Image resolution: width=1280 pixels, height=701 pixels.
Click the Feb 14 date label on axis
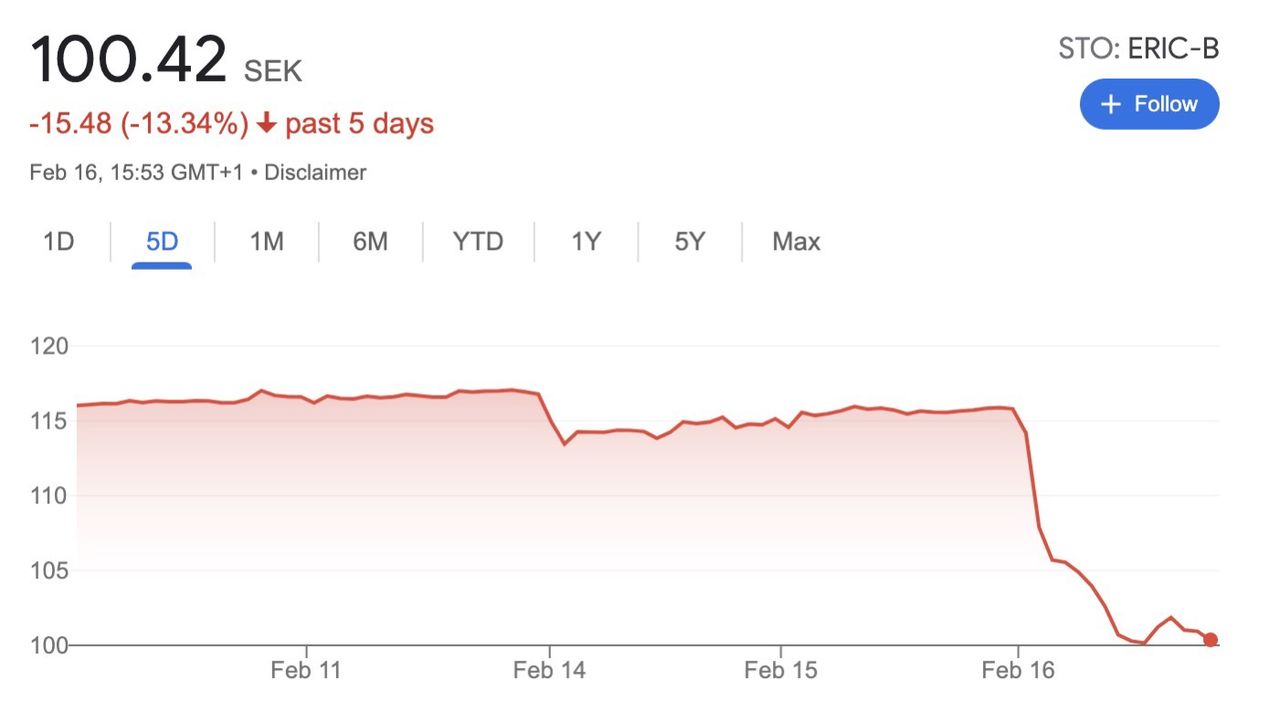click(548, 670)
